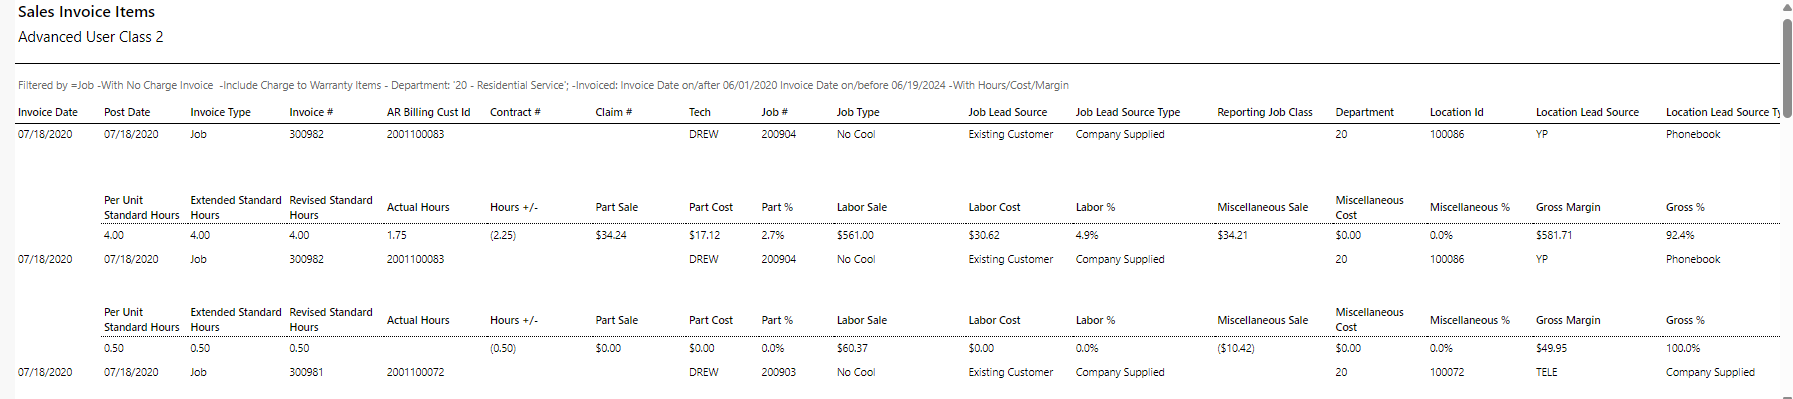Select the TELE location lead source cell
This screenshot has width=1793, height=399.
tap(1547, 372)
